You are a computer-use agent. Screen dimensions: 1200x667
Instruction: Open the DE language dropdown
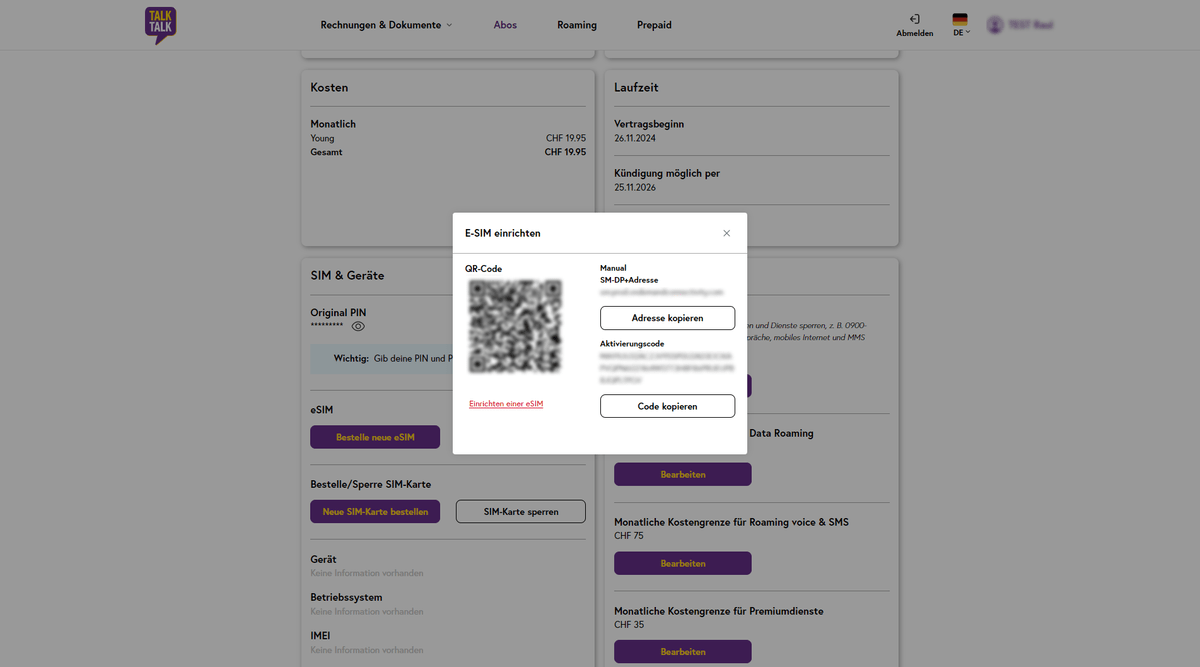pyautogui.click(x=960, y=31)
